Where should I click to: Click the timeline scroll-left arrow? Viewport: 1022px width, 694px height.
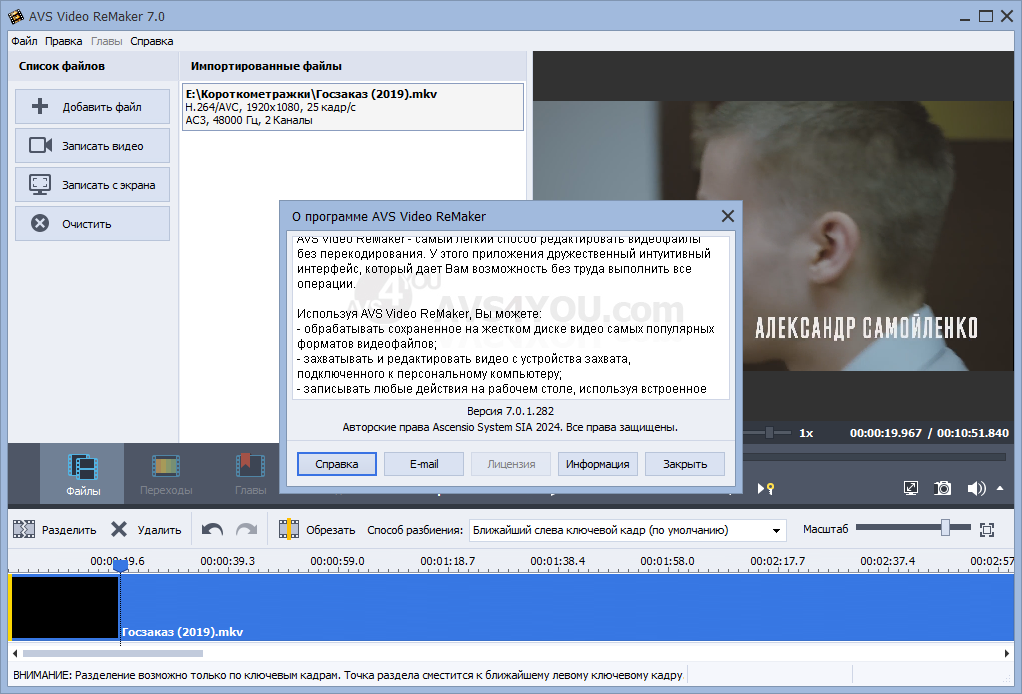click(14, 653)
